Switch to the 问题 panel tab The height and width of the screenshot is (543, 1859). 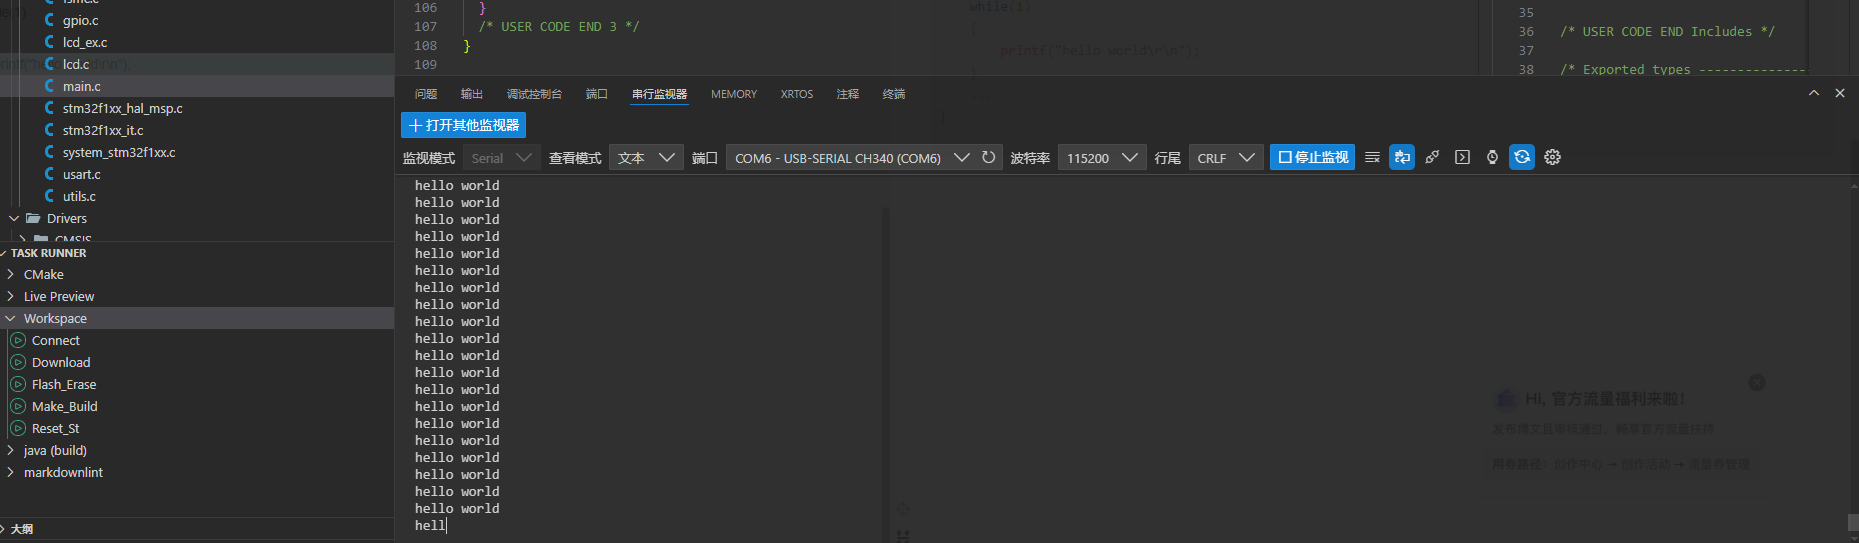click(426, 94)
